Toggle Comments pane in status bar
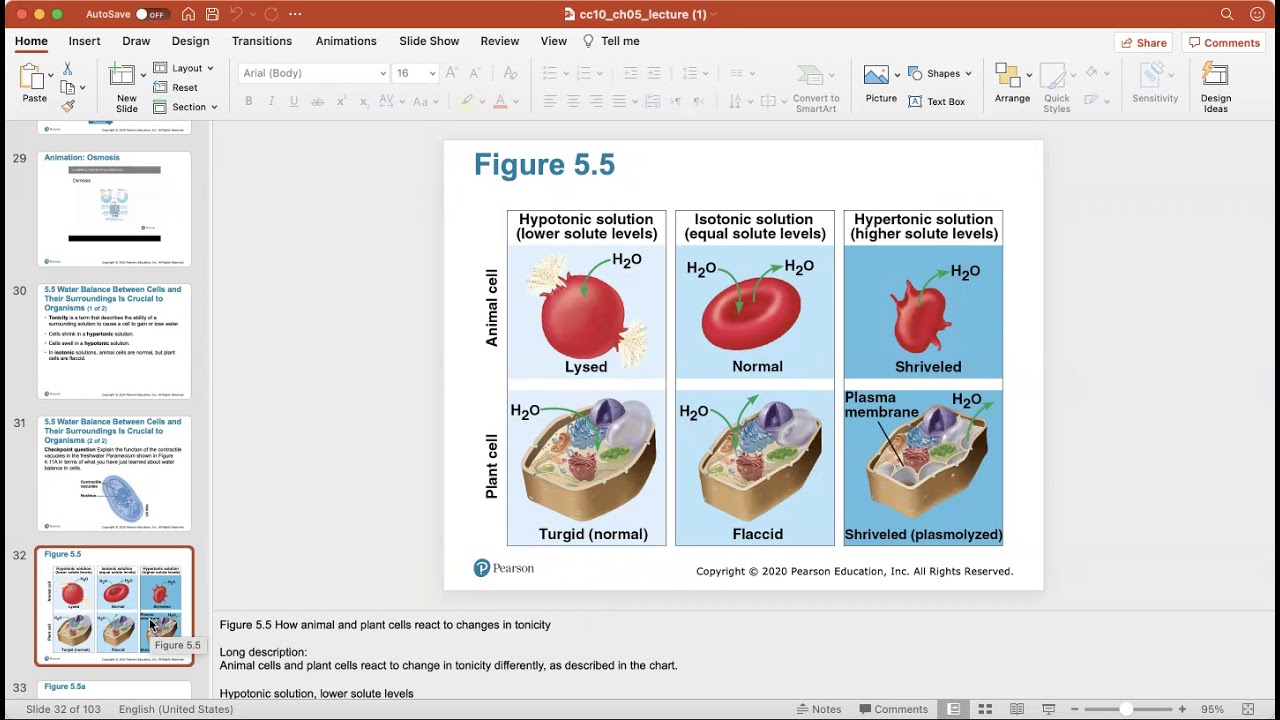The width and height of the screenshot is (1280, 720). (892, 709)
